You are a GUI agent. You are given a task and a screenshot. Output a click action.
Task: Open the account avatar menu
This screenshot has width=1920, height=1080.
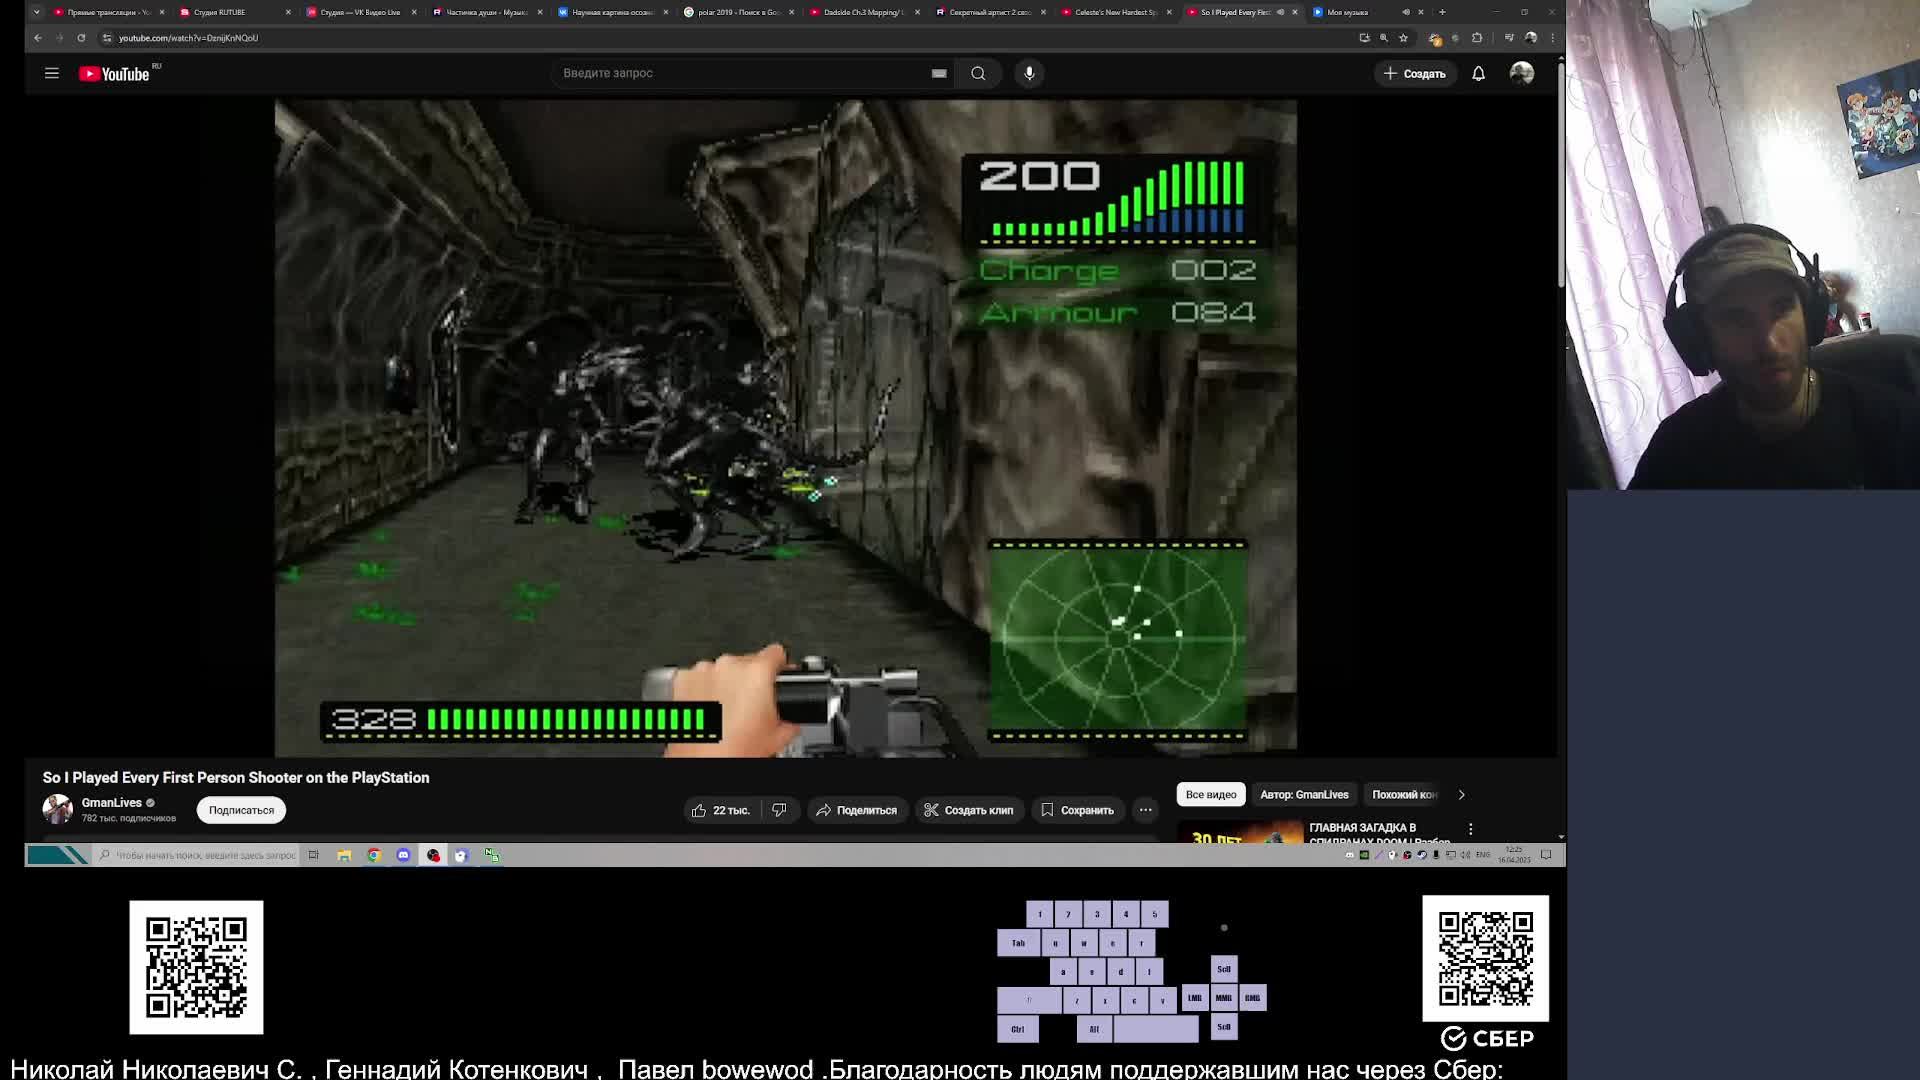coord(1521,73)
